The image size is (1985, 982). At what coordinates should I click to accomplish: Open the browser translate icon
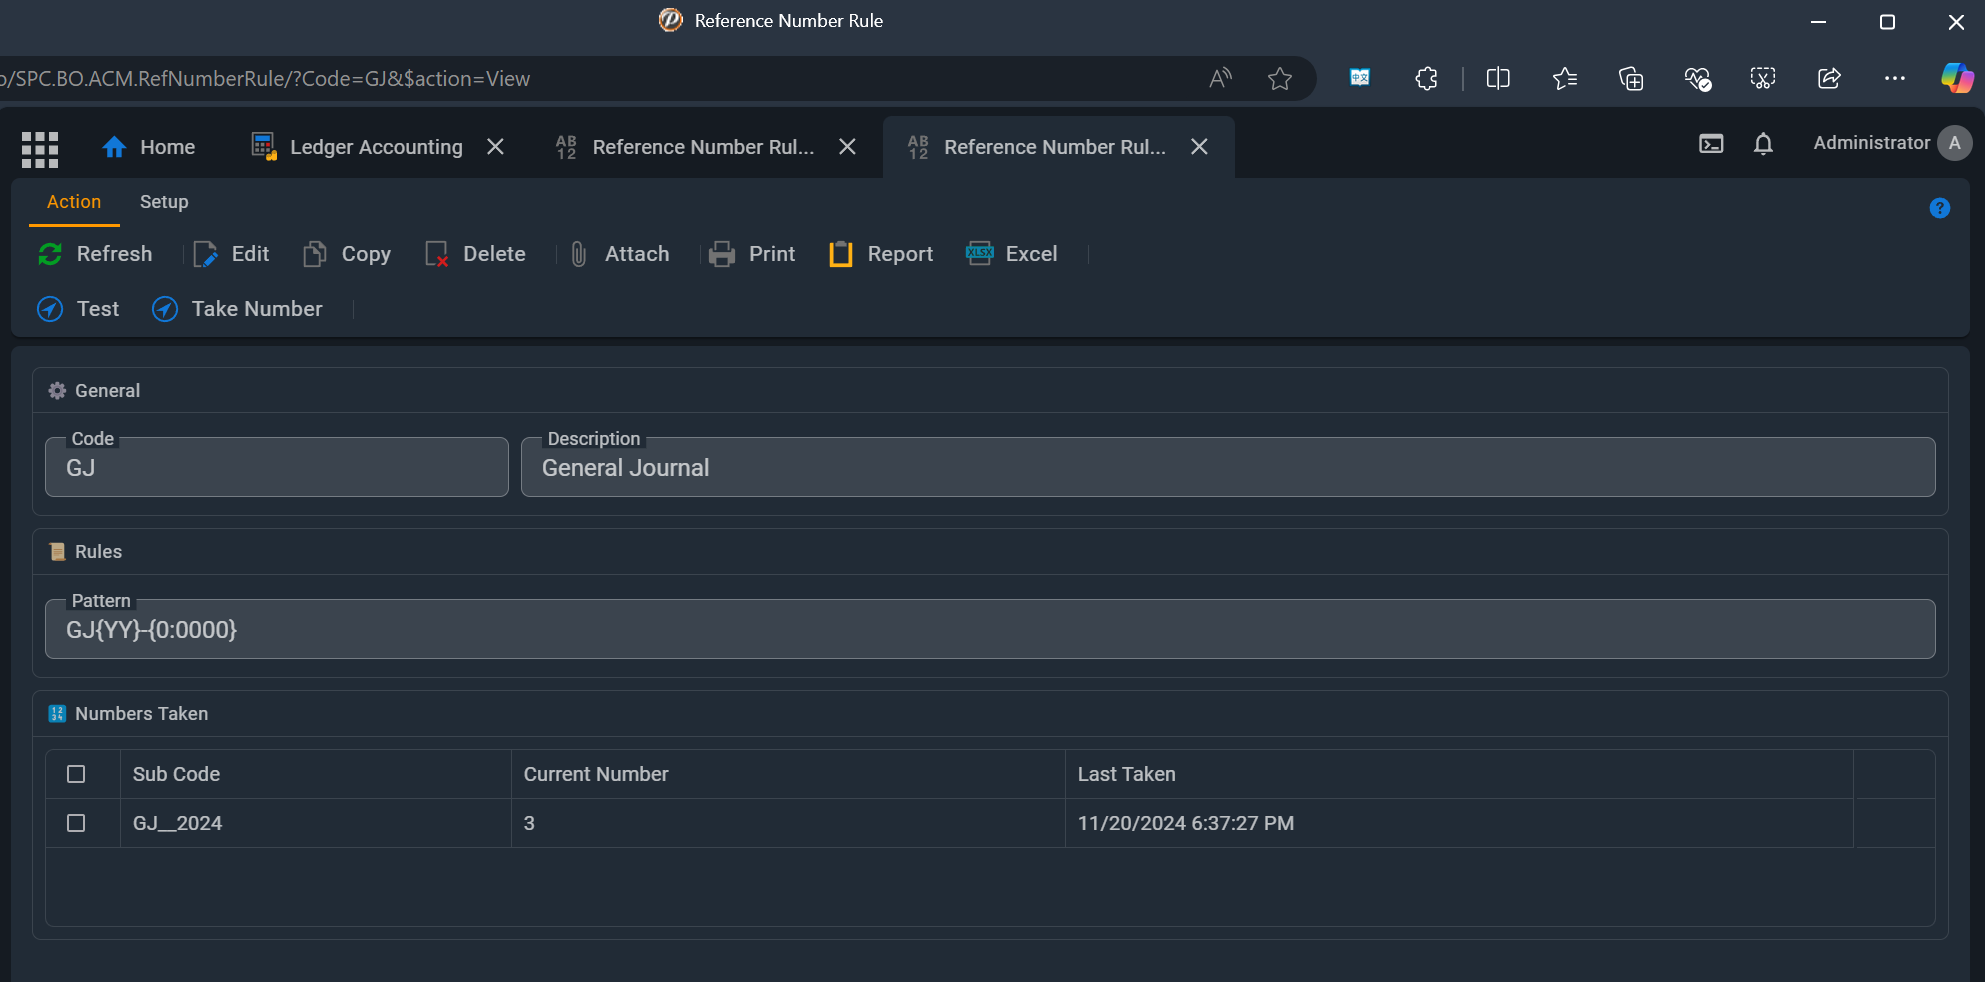click(x=1360, y=78)
